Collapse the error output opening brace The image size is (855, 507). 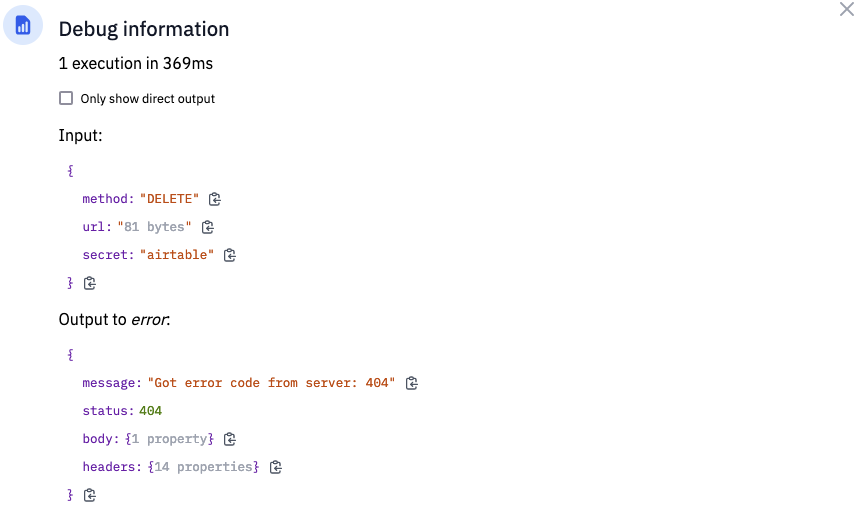pos(70,355)
